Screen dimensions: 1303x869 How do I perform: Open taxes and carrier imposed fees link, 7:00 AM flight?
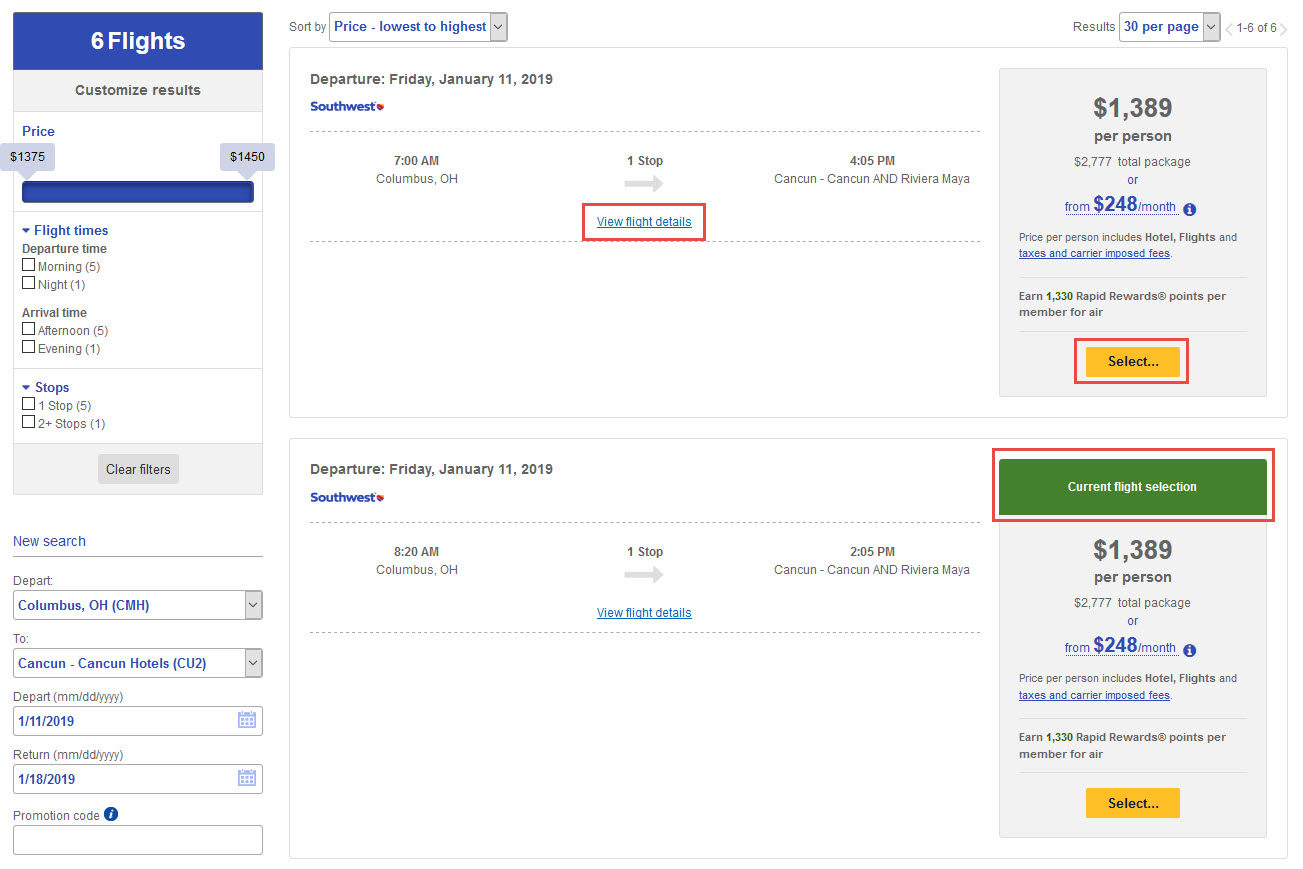click(1094, 253)
